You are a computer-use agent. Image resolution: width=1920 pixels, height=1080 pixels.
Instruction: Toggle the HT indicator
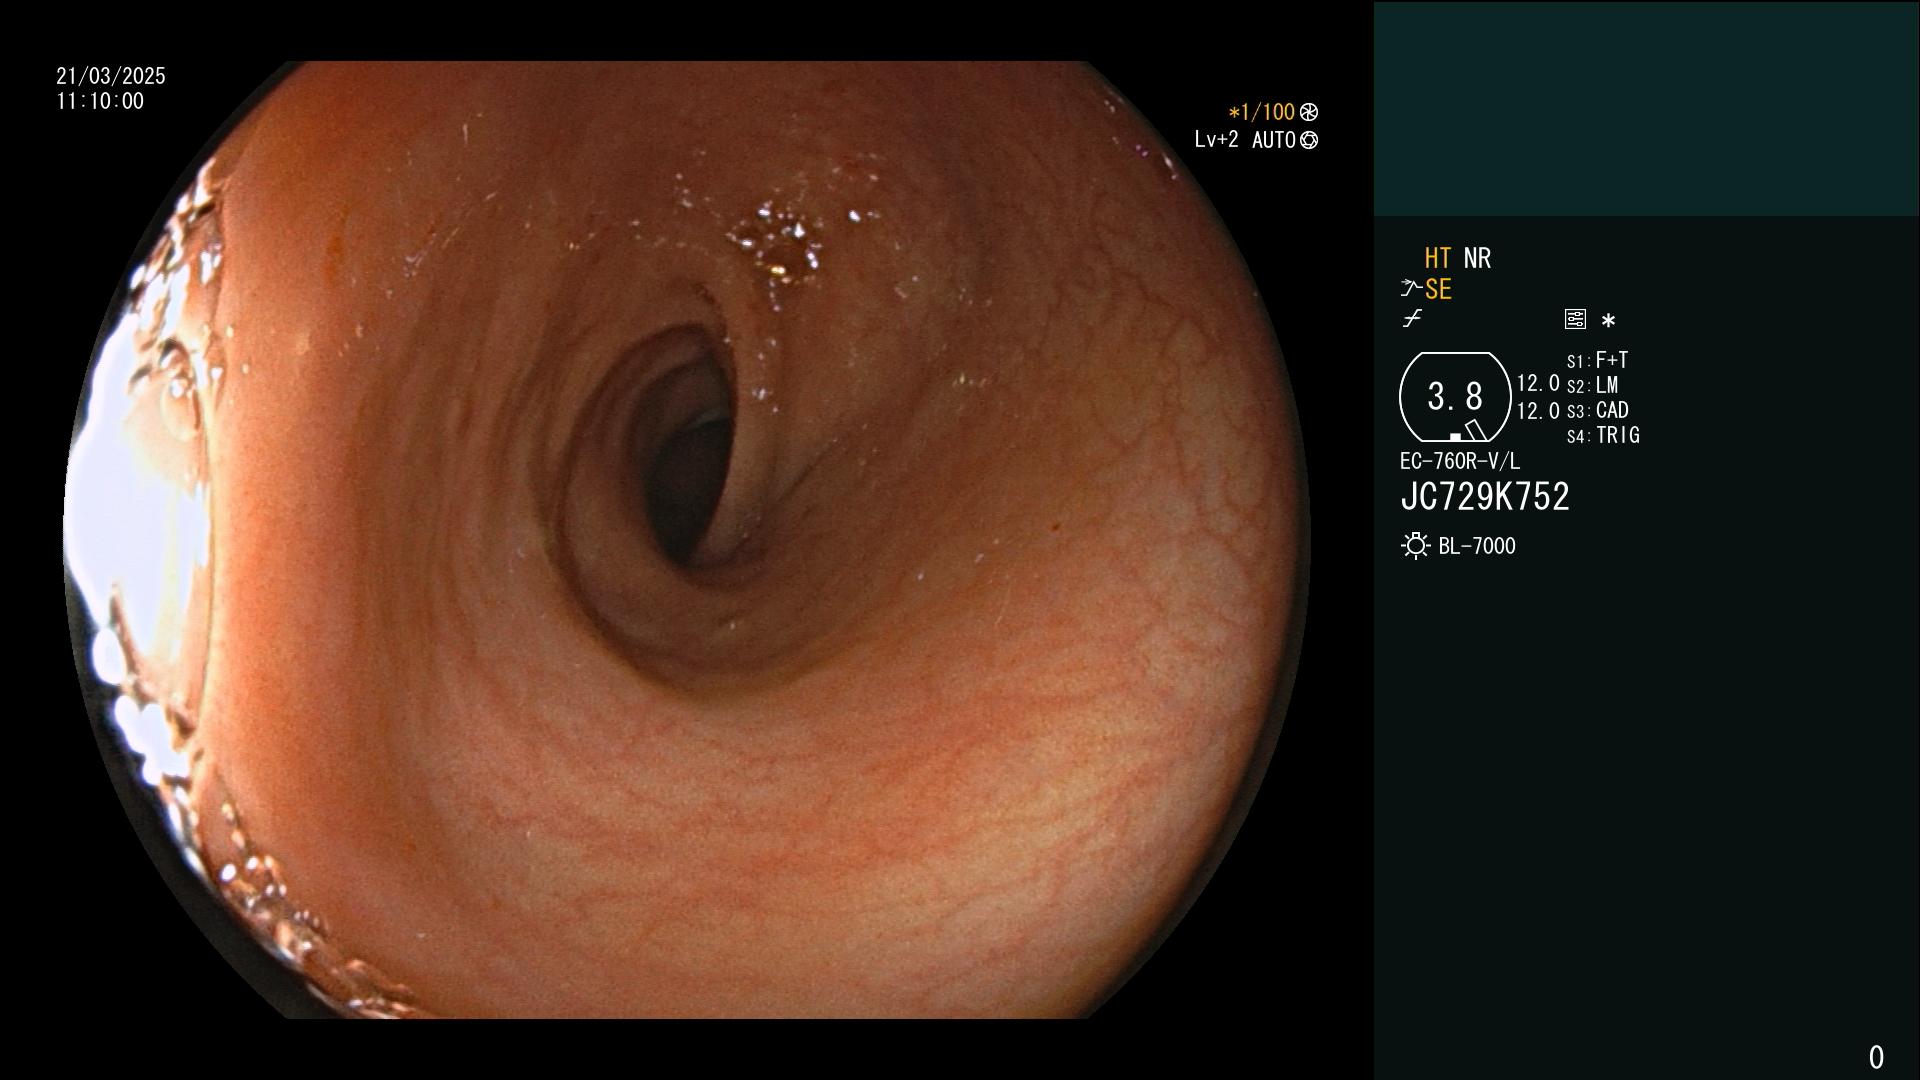tap(1438, 258)
